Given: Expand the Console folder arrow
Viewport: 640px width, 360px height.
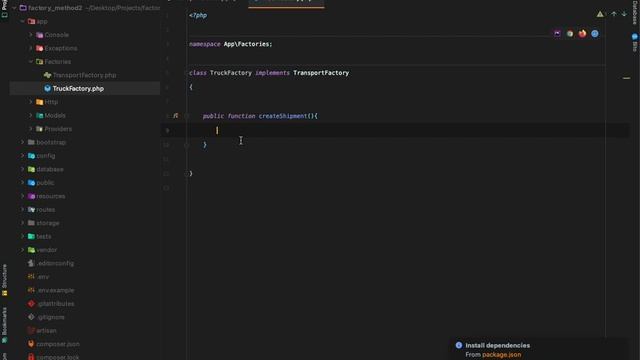Looking at the screenshot, I should (31, 35).
